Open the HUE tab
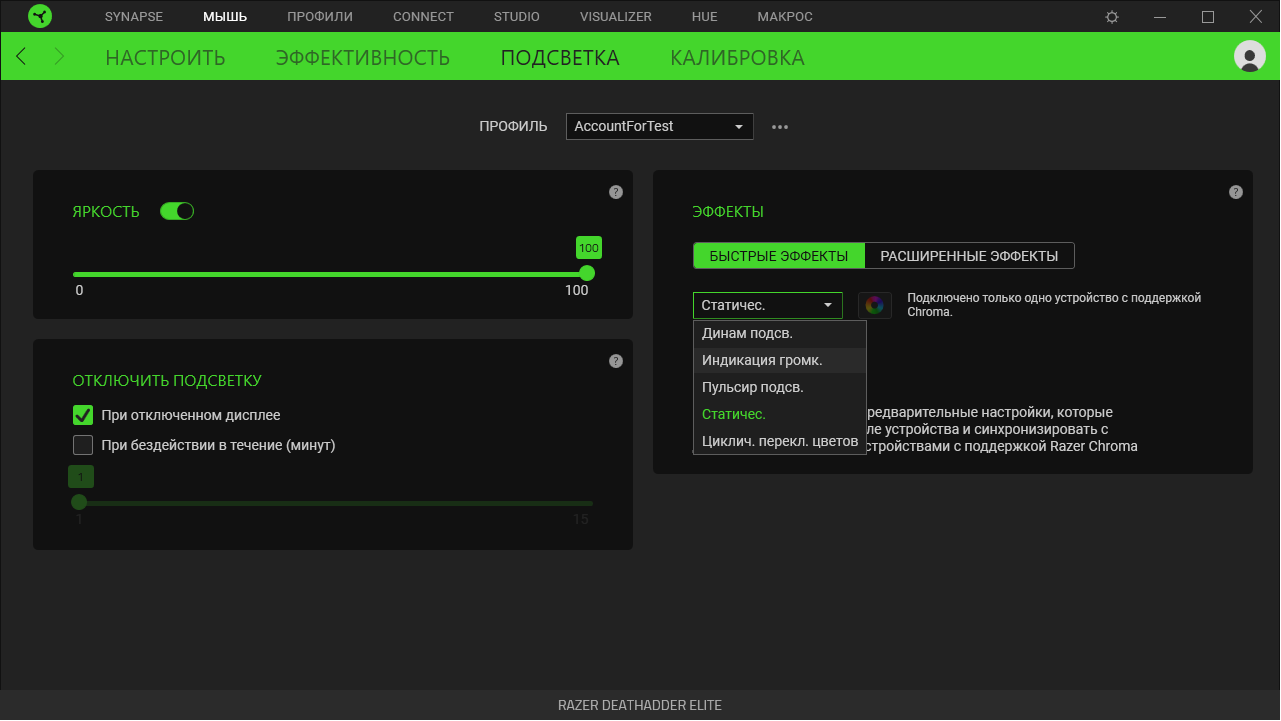This screenshot has height=721, width=1281. point(704,17)
